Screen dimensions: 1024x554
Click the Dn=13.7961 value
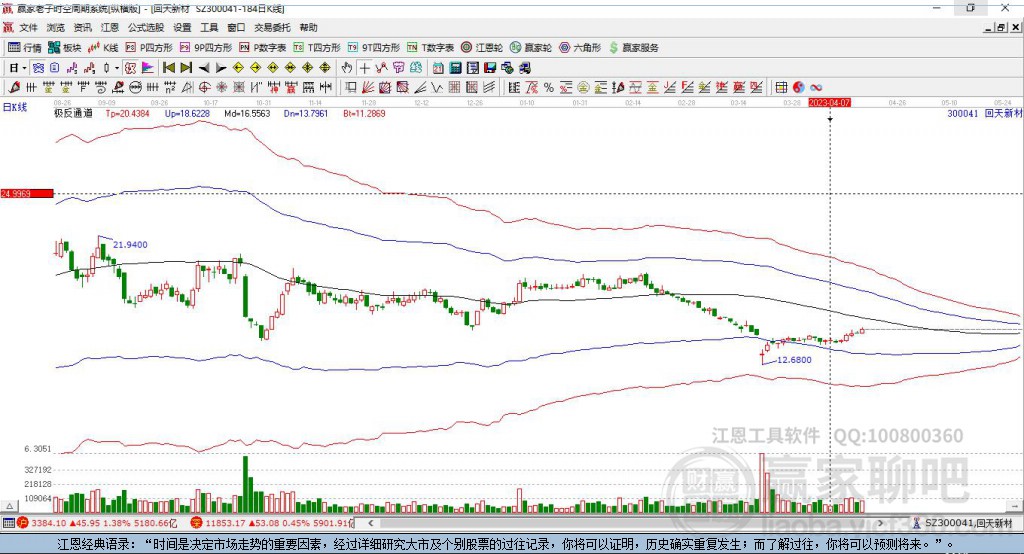306,113
